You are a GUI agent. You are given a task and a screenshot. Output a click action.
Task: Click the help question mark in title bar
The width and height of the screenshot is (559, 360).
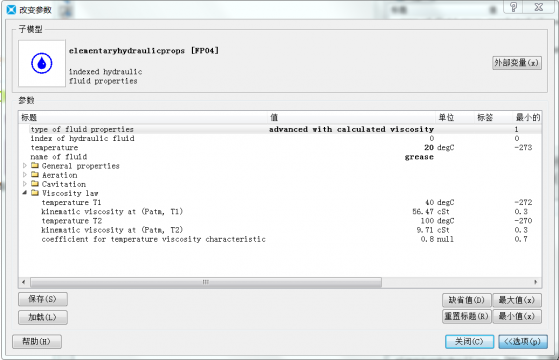point(513,7)
